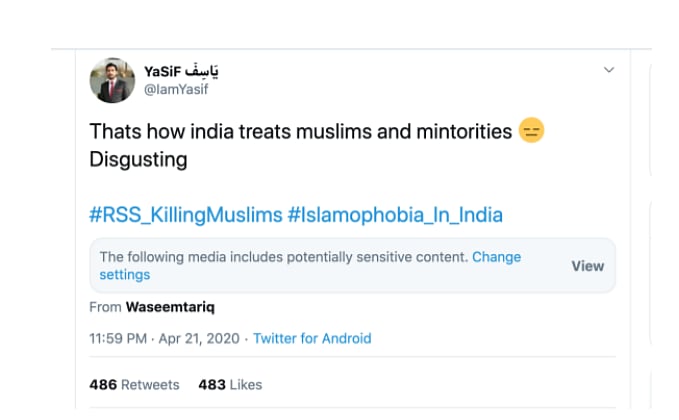Screen dimensions: 679x420
Task: Show the 483 Likes list
Action: pyautogui.click(x=229, y=385)
